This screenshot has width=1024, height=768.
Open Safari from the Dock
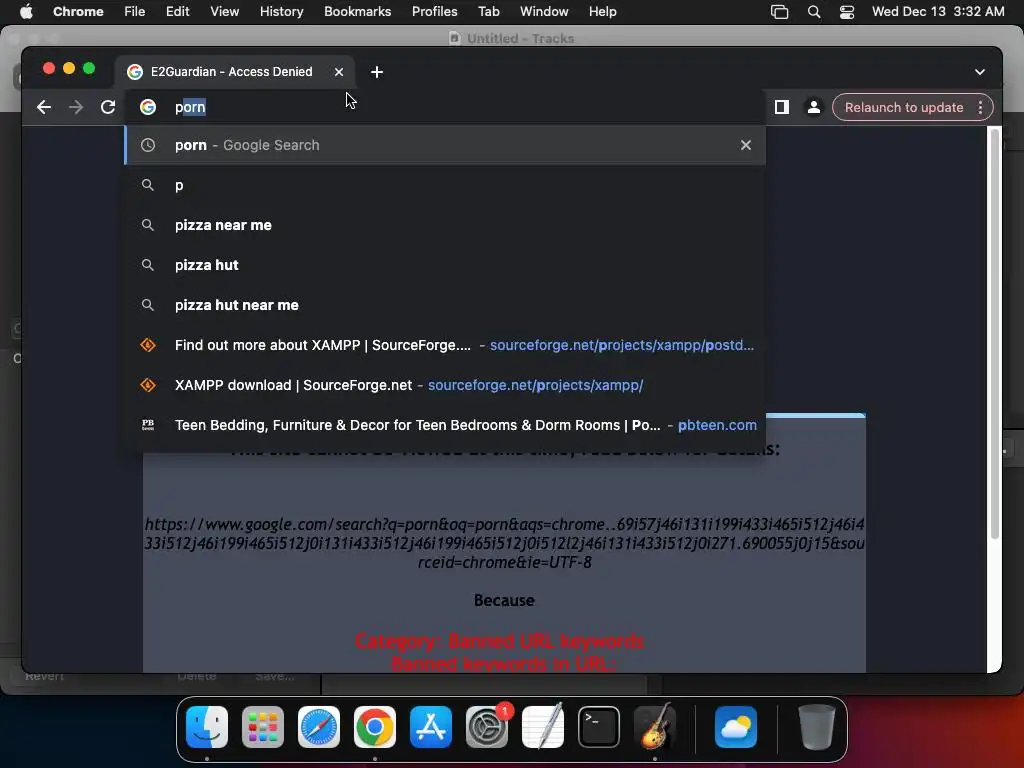pyautogui.click(x=319, y=727)
